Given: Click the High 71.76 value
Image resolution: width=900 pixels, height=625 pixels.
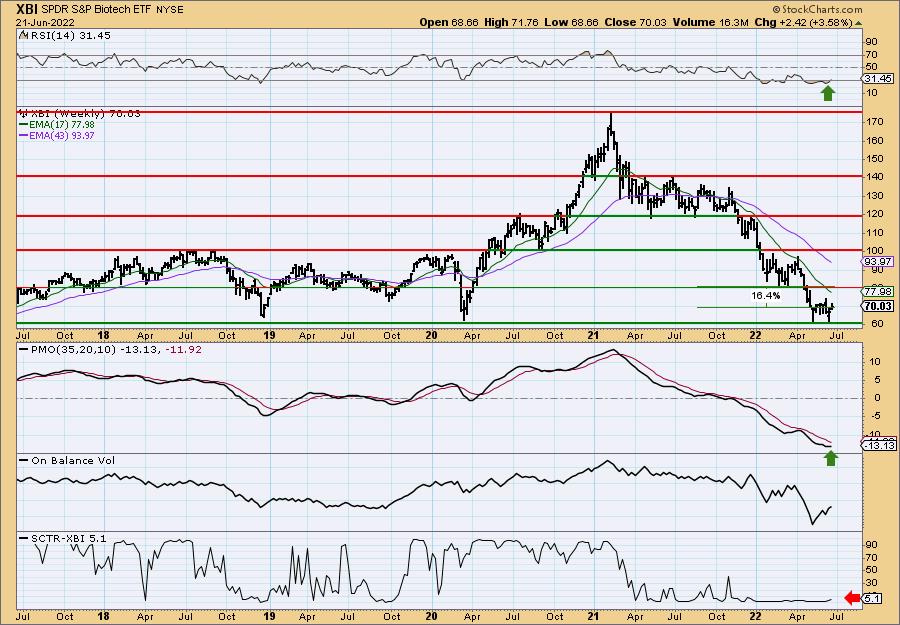Looking at the screenshot, I should pos(513,22).
